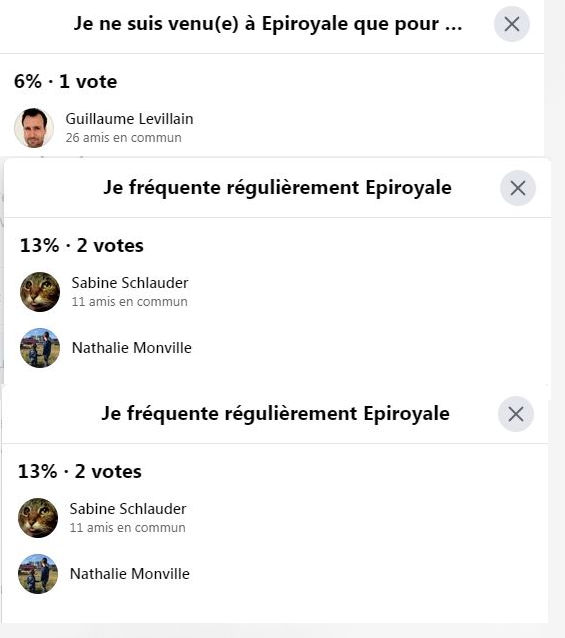Viewport: 565px width, 638px height.
Task: Click Nathalie Monville's name in the bottom dialog
Action: (x=130, y=574)
